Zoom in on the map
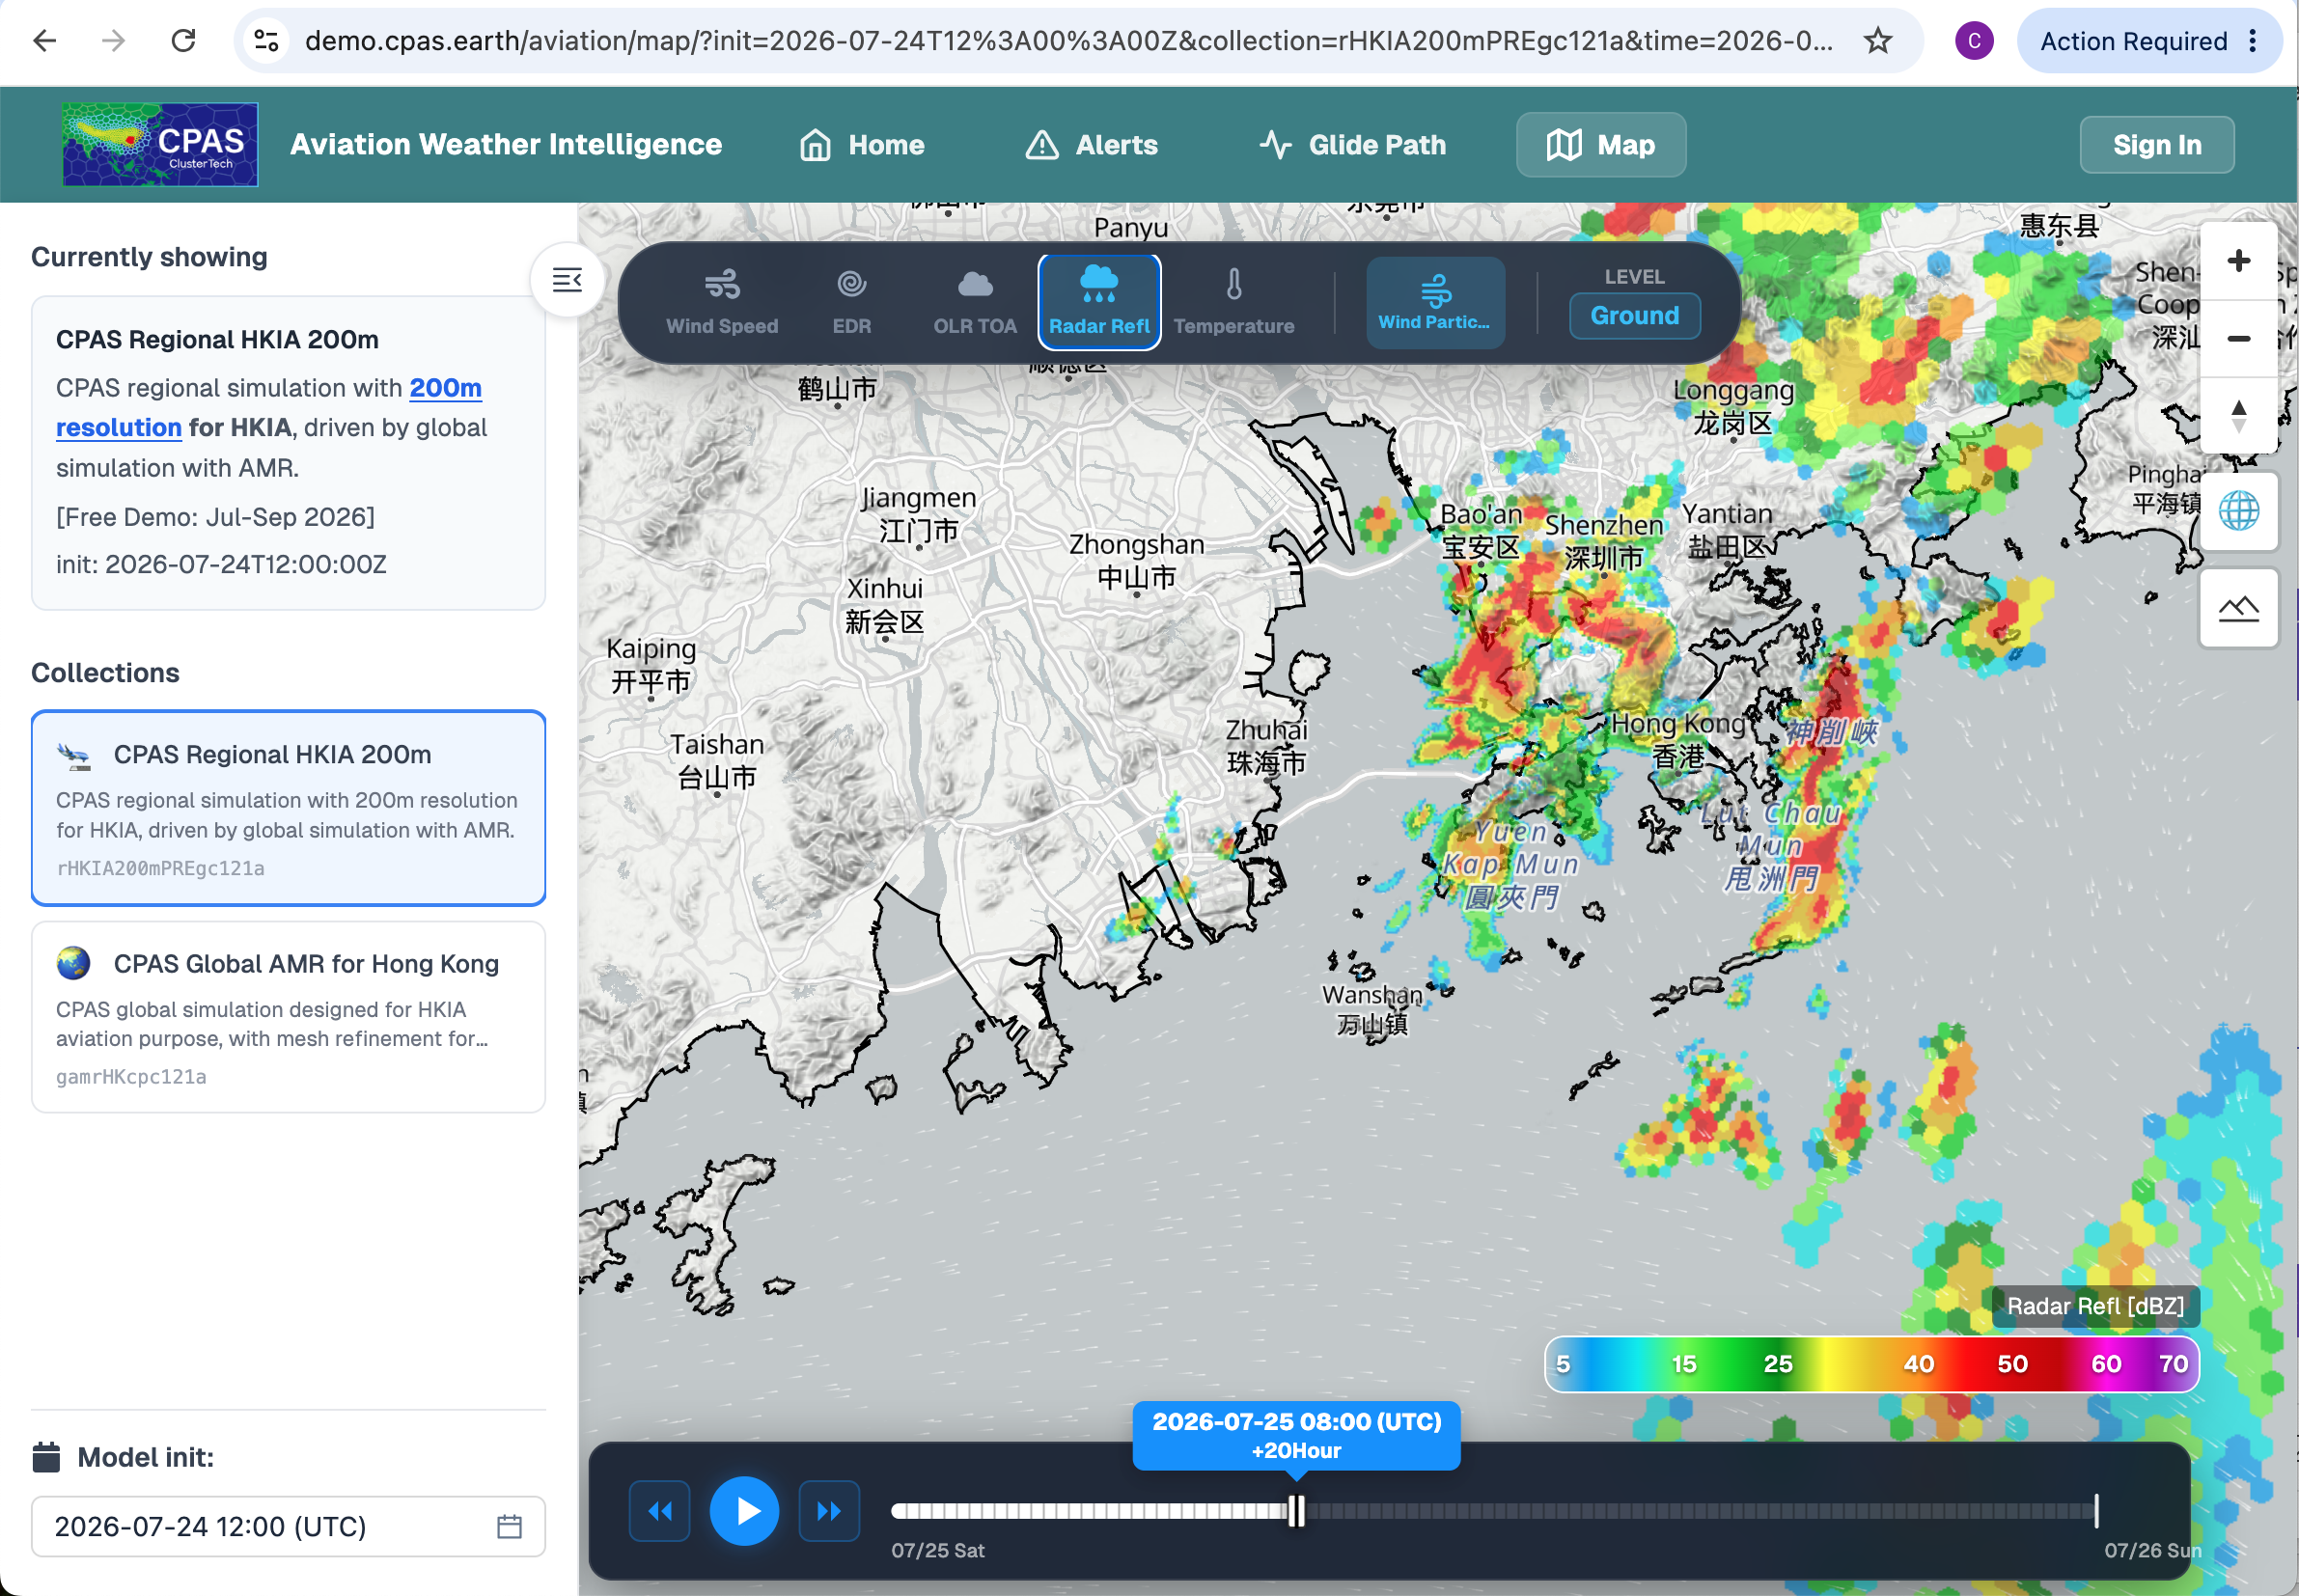 pos(2238,261)
